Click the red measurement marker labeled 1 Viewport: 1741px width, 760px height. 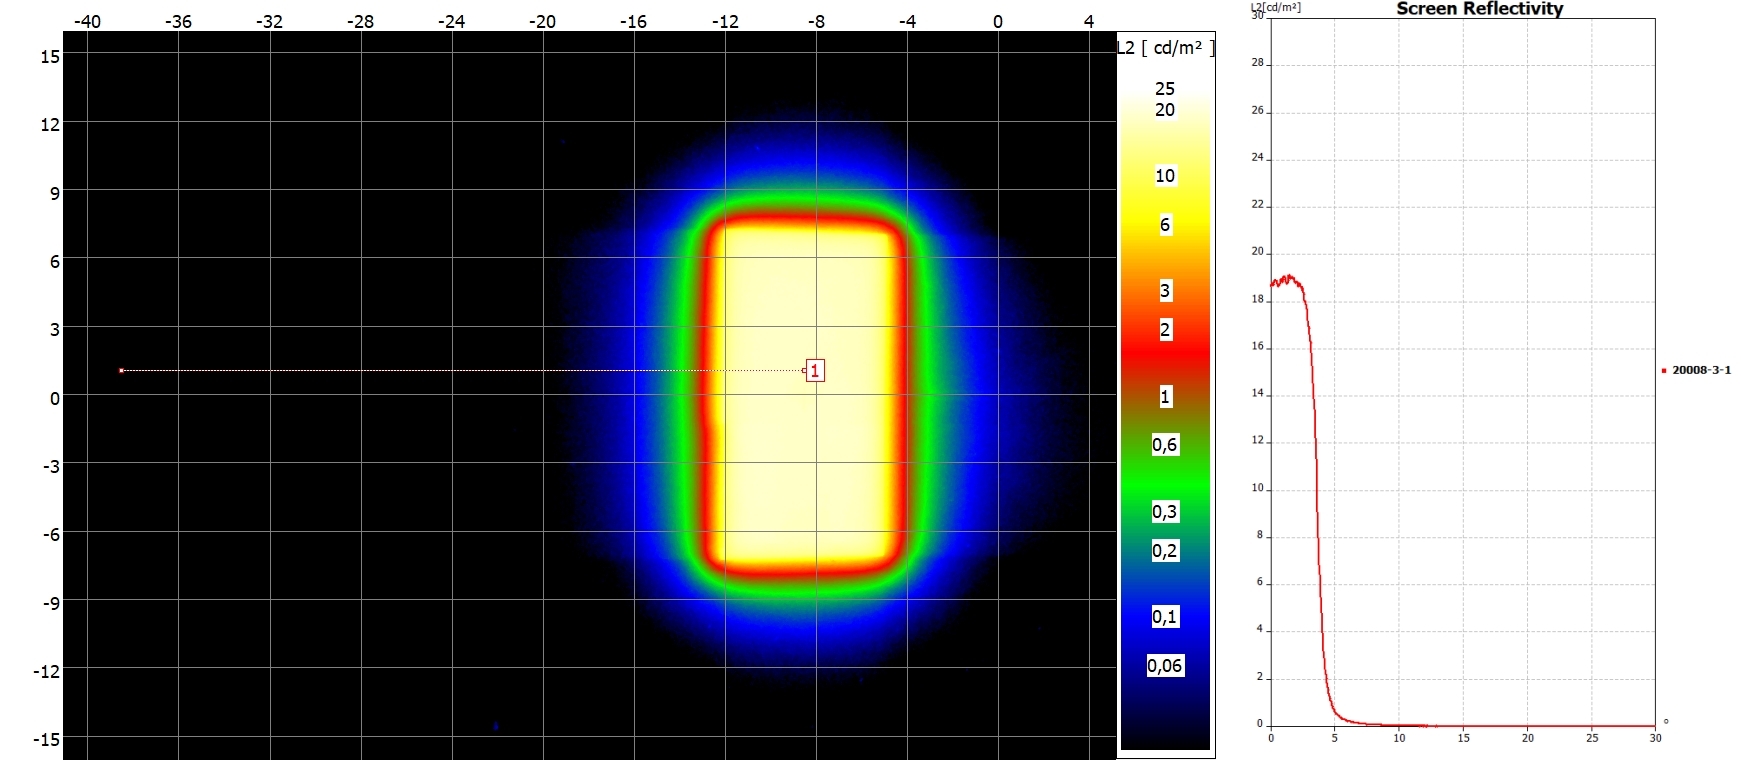coord(815,371)
